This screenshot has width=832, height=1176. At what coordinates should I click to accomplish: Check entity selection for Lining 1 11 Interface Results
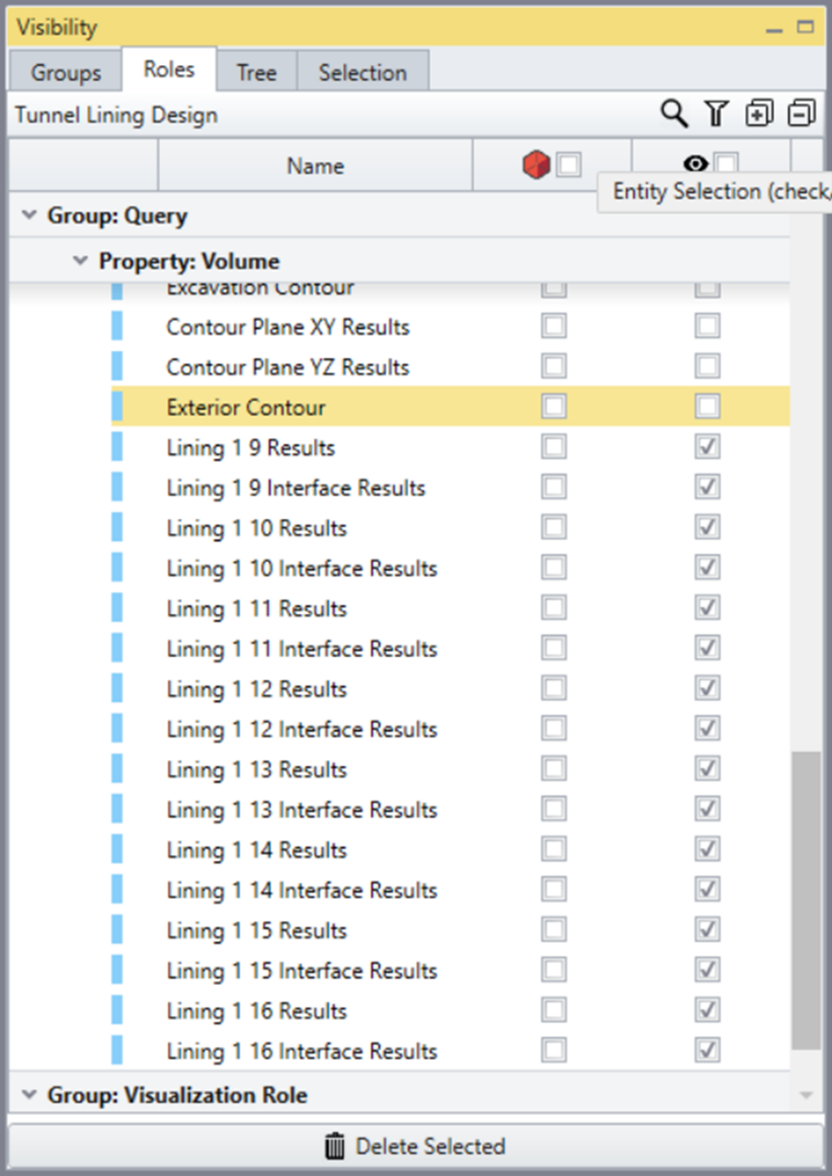[554, 648]
